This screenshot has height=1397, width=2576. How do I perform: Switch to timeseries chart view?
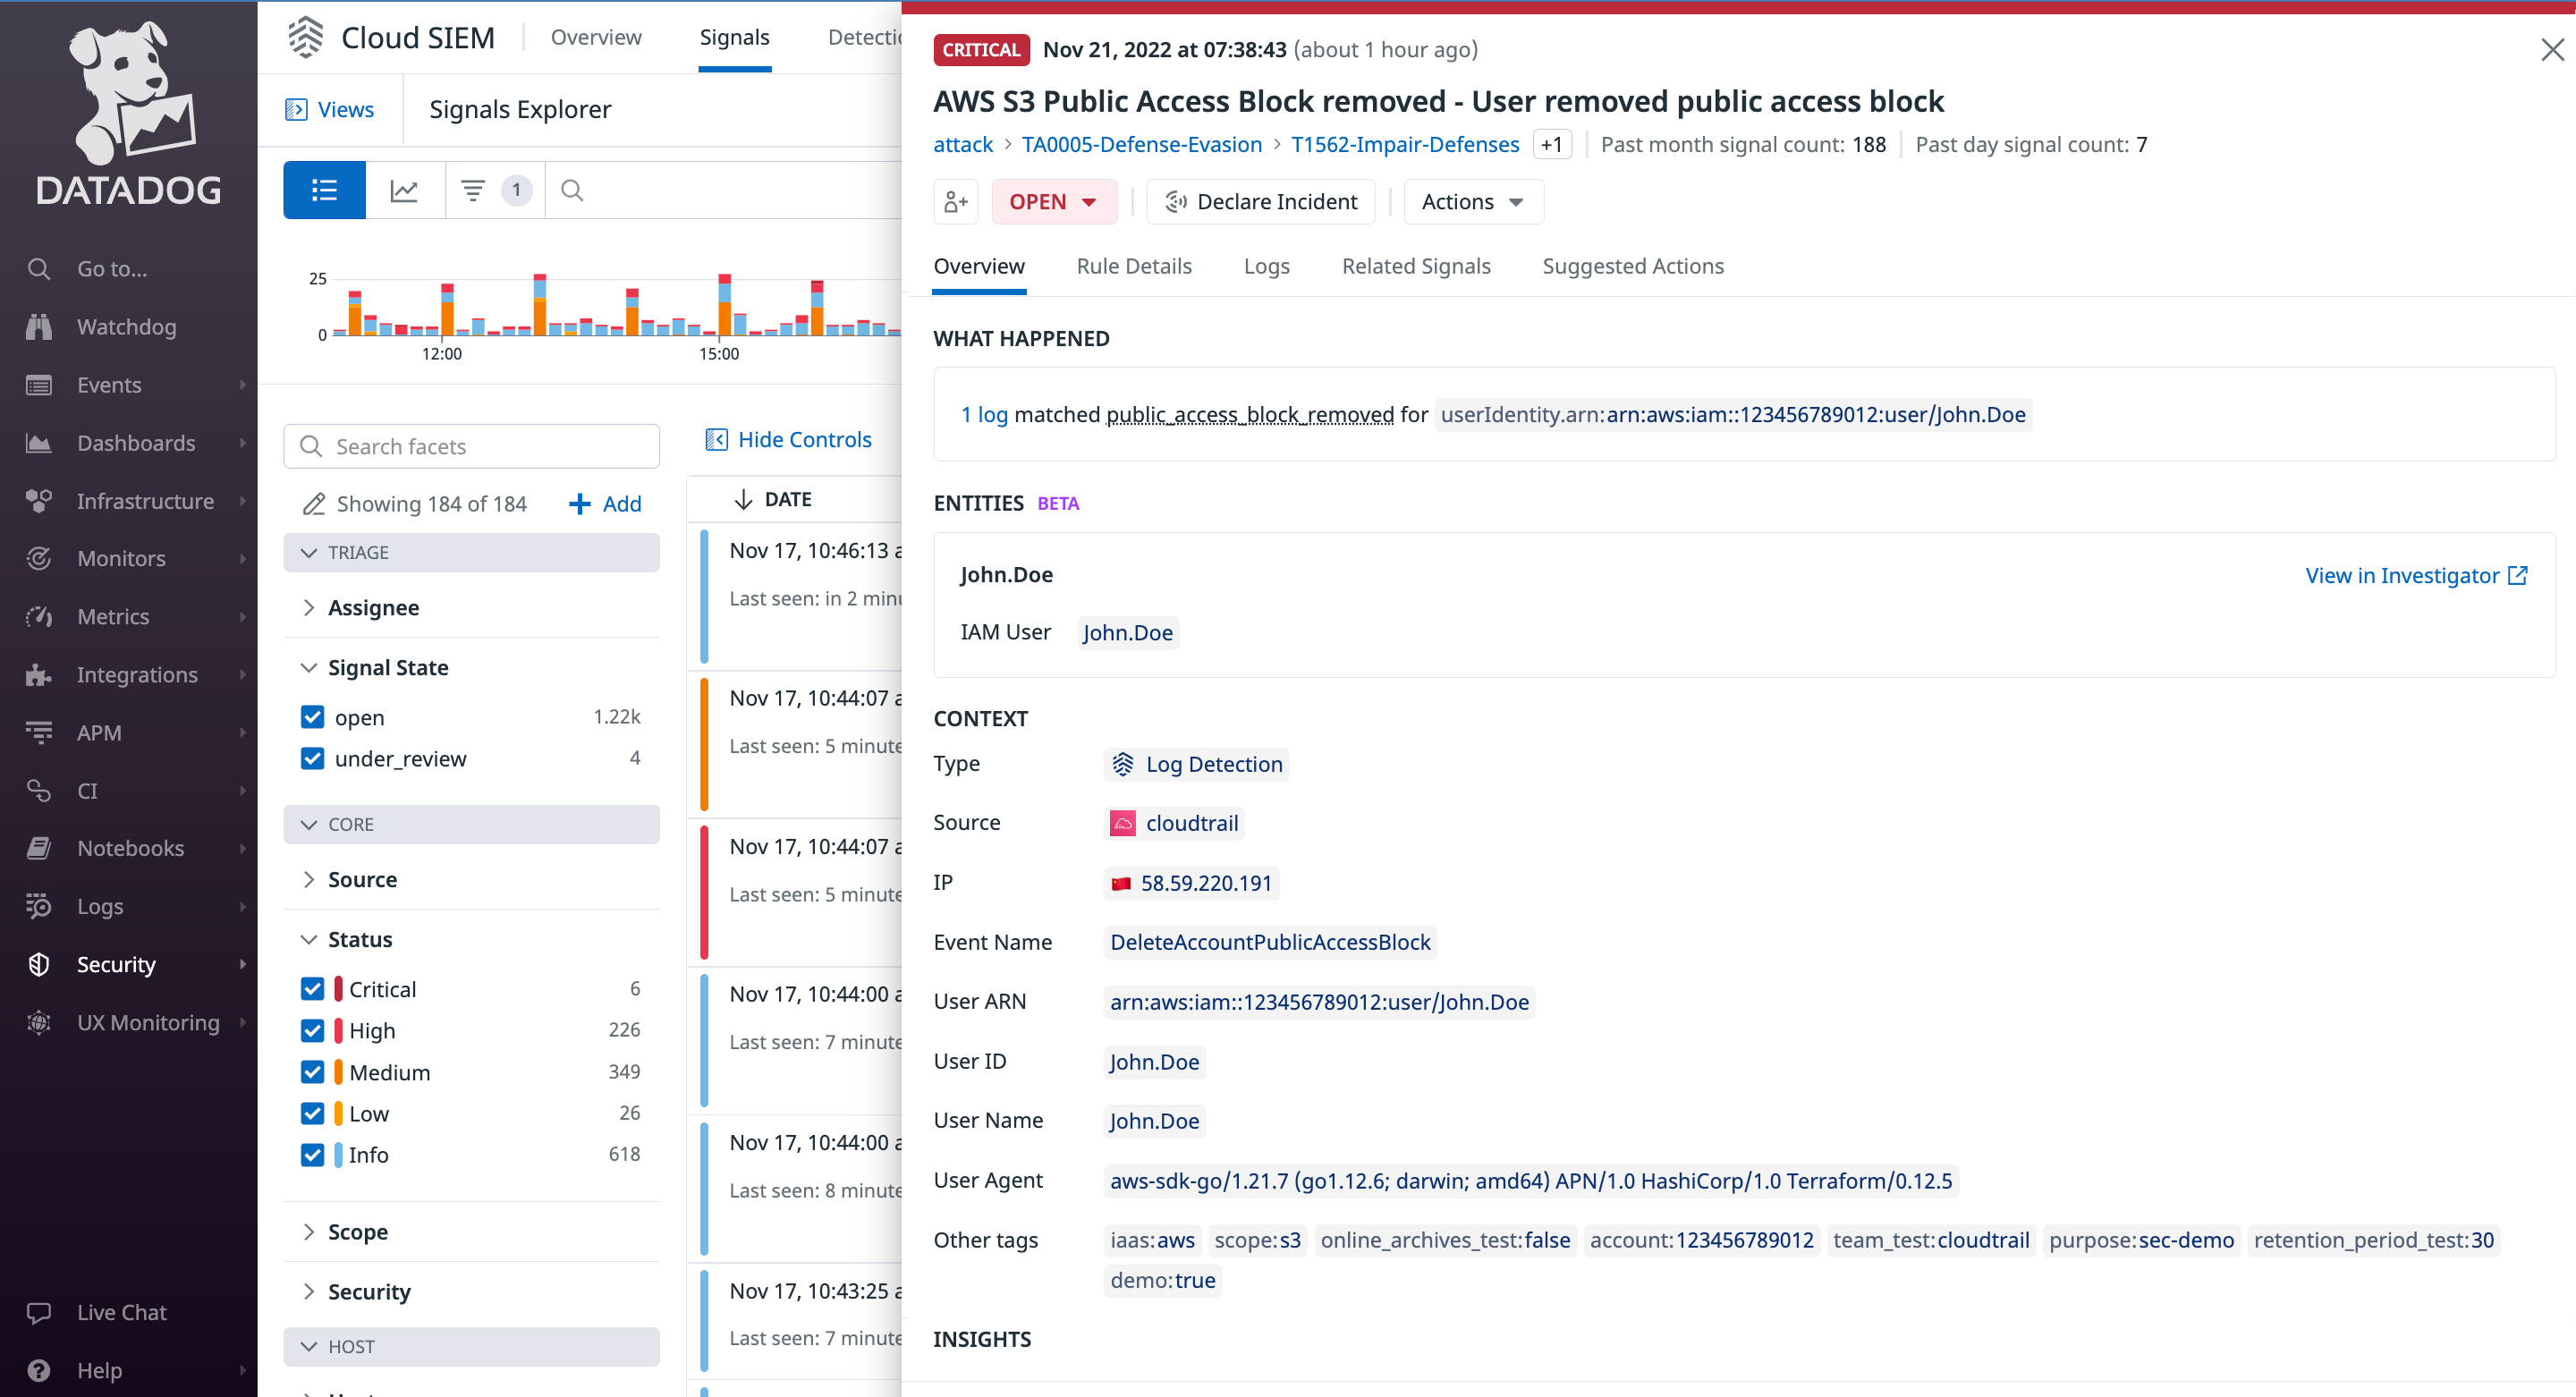[404, 189]
